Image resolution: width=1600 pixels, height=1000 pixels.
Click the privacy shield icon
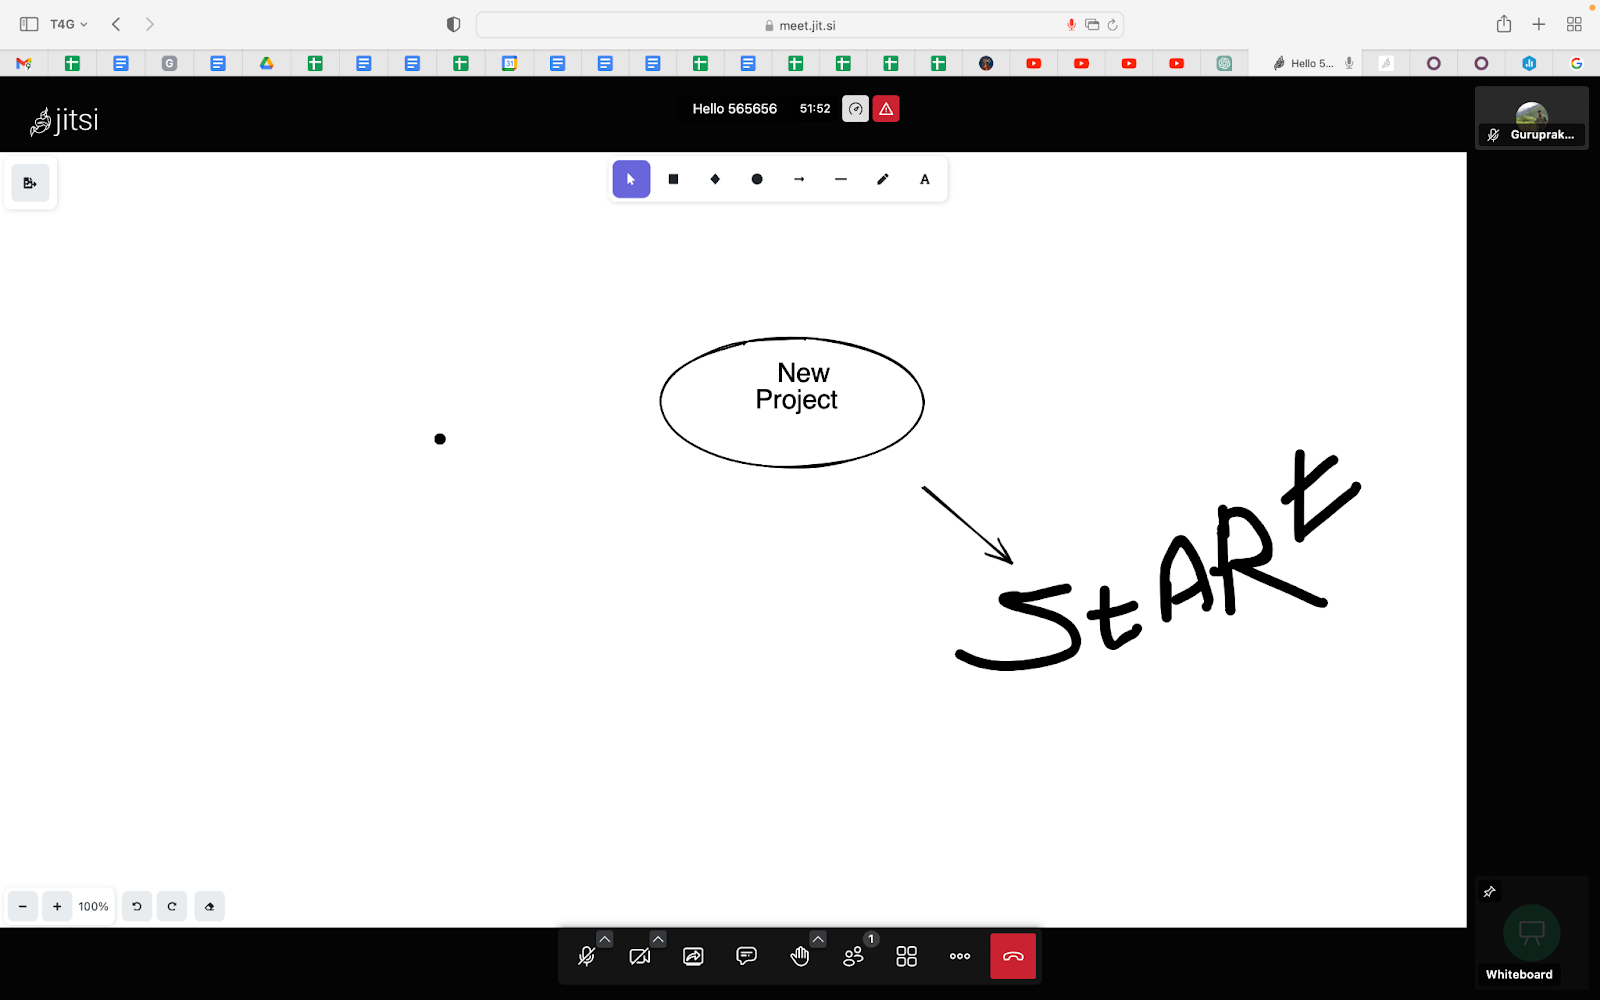pyautogui.click(x=453, y=24)
